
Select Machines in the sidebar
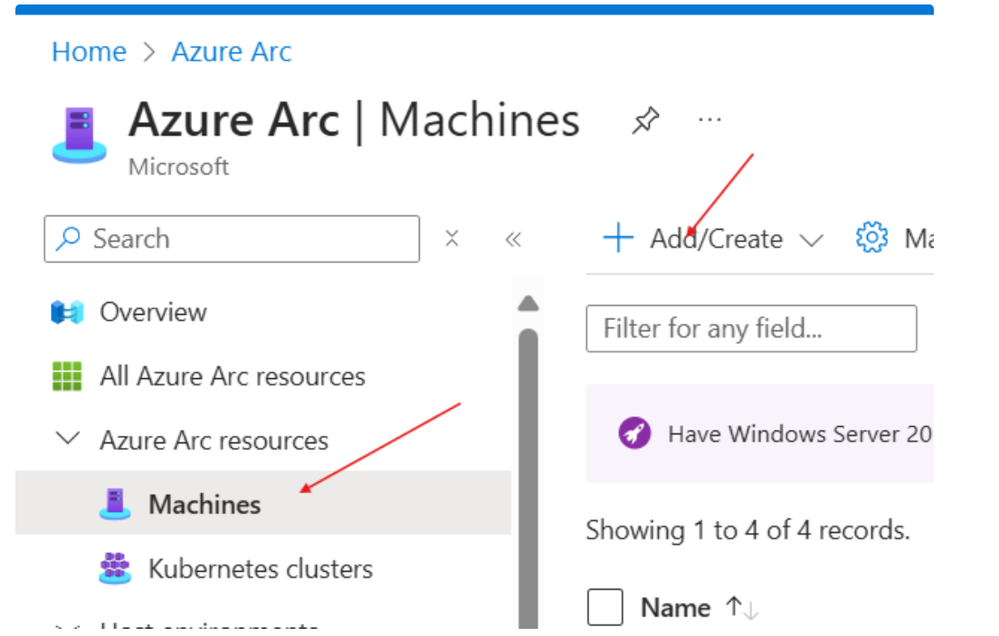coord(264,503)
